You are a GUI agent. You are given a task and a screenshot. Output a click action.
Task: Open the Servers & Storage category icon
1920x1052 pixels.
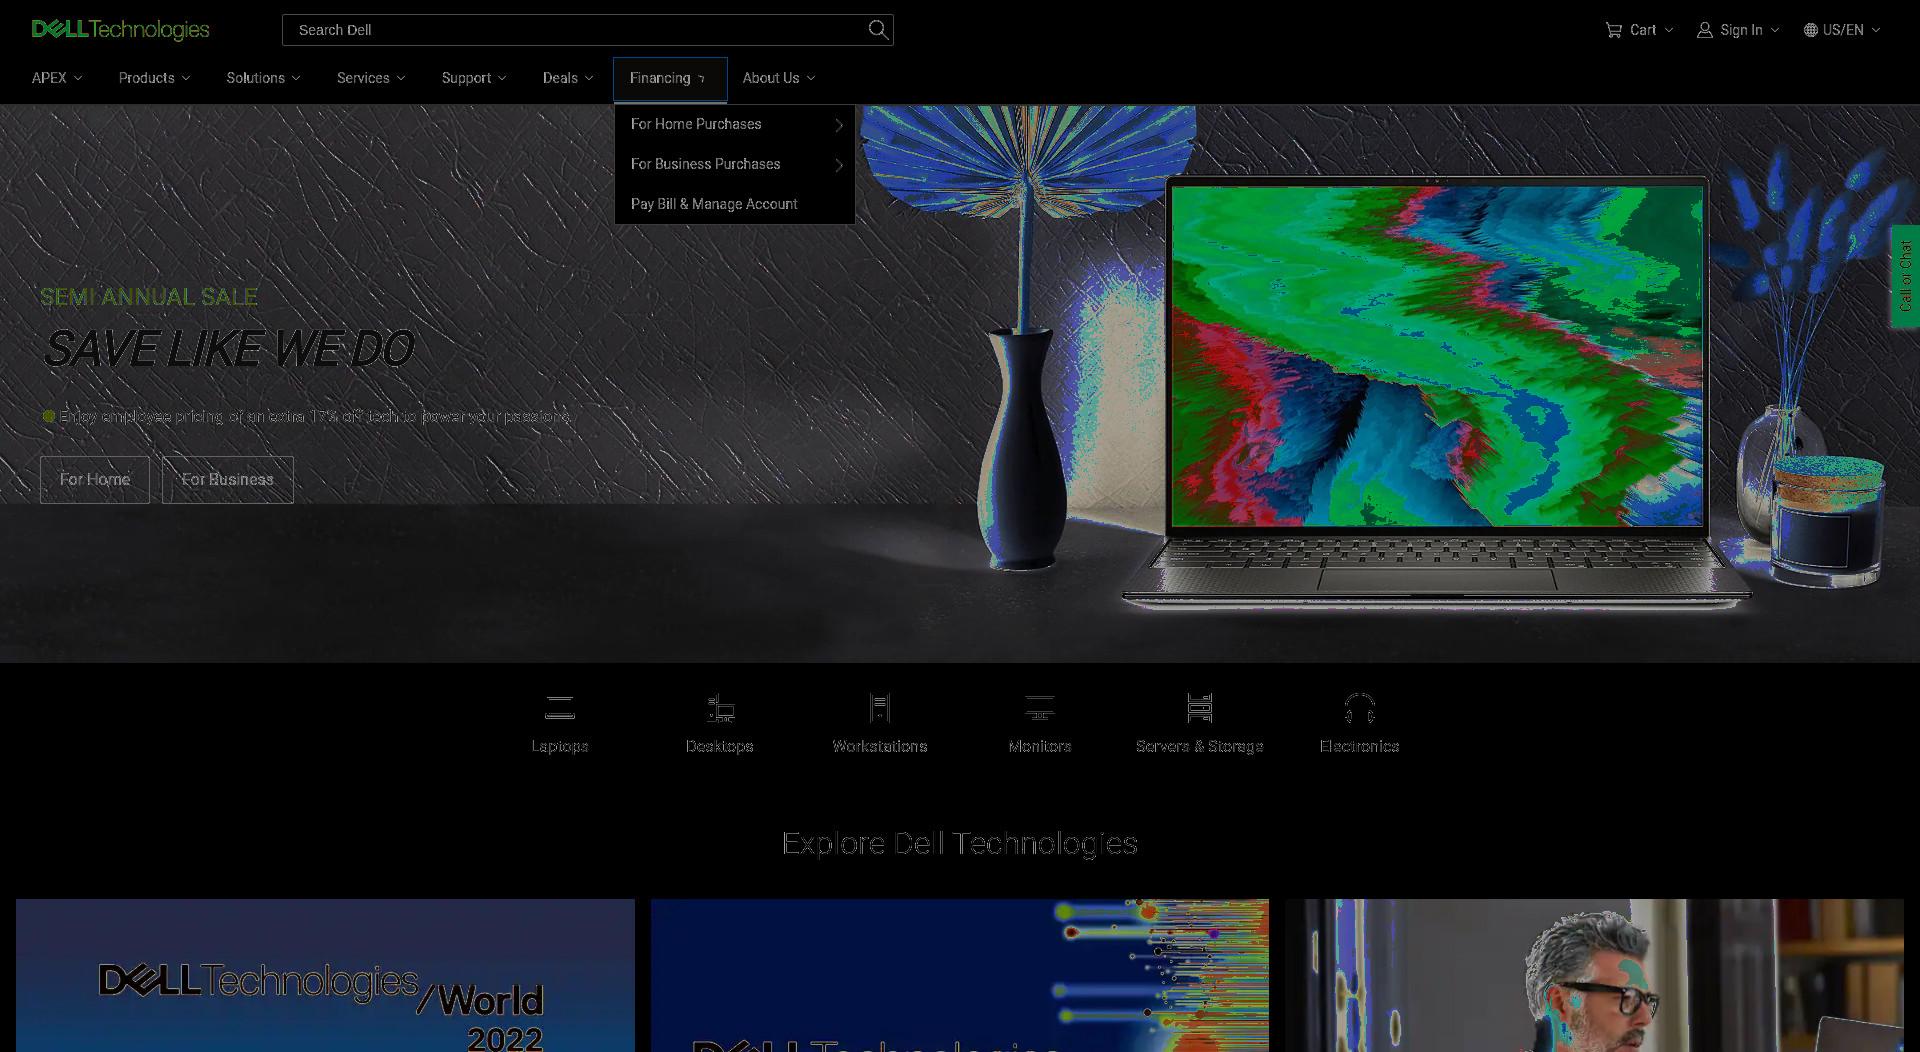1200,708
